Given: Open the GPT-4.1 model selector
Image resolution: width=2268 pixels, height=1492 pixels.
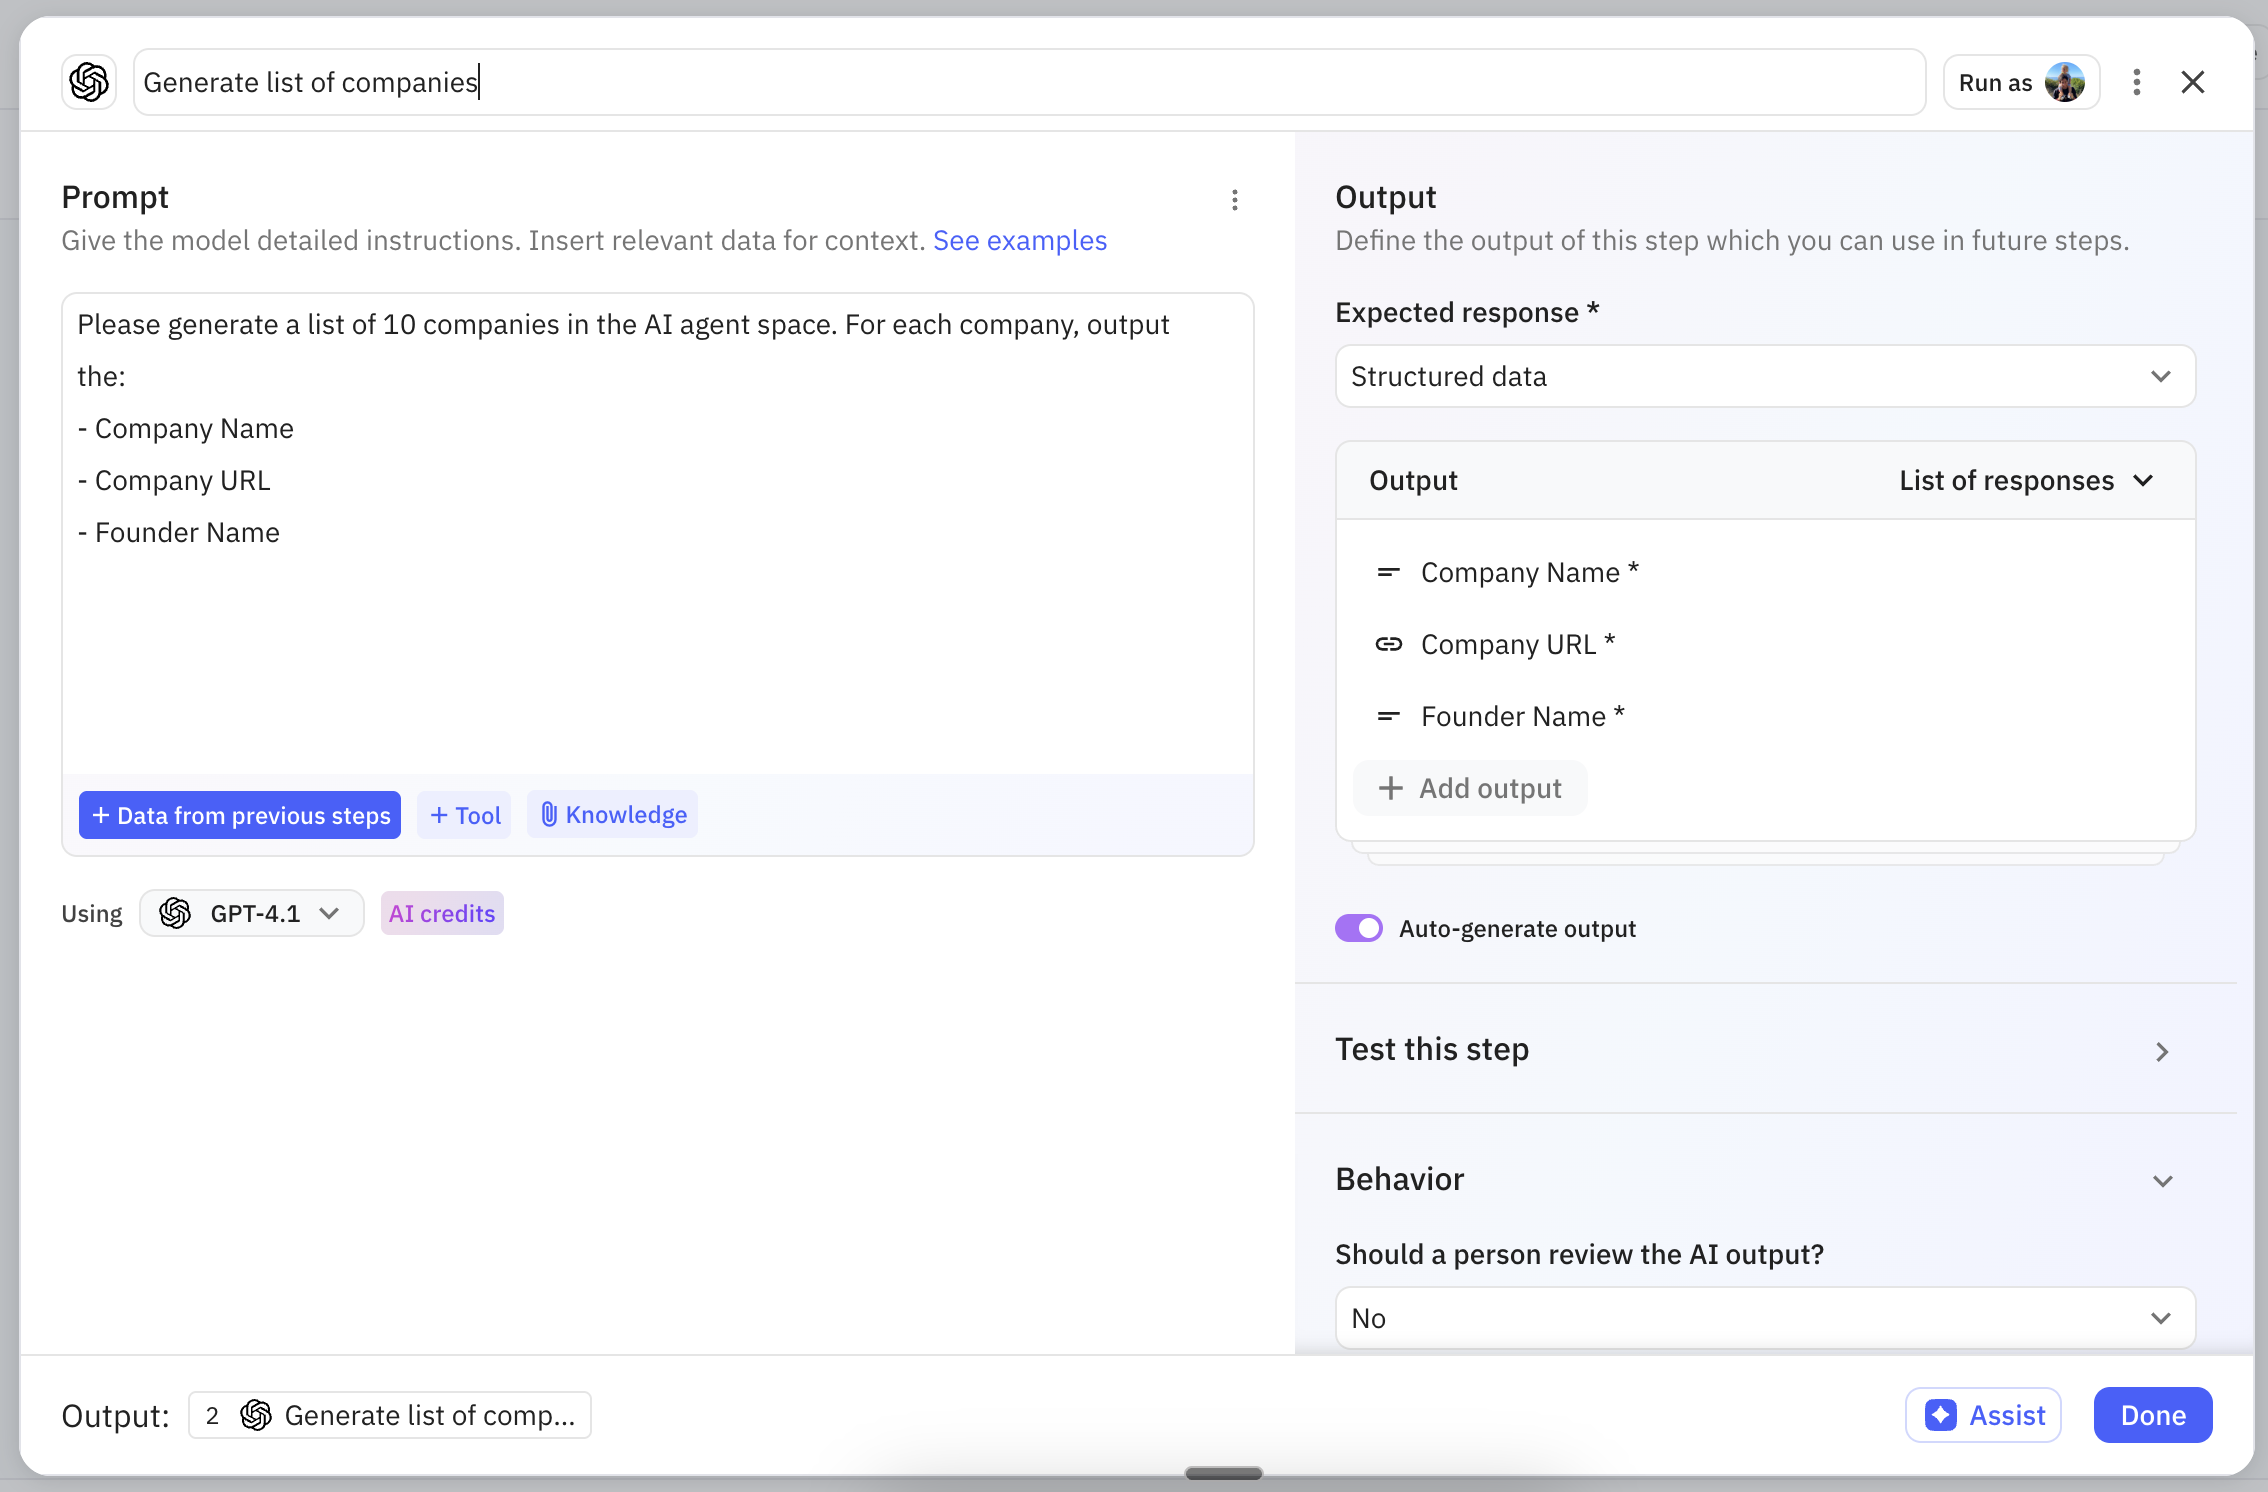Looking at the screenshot, I should point(251,913).
